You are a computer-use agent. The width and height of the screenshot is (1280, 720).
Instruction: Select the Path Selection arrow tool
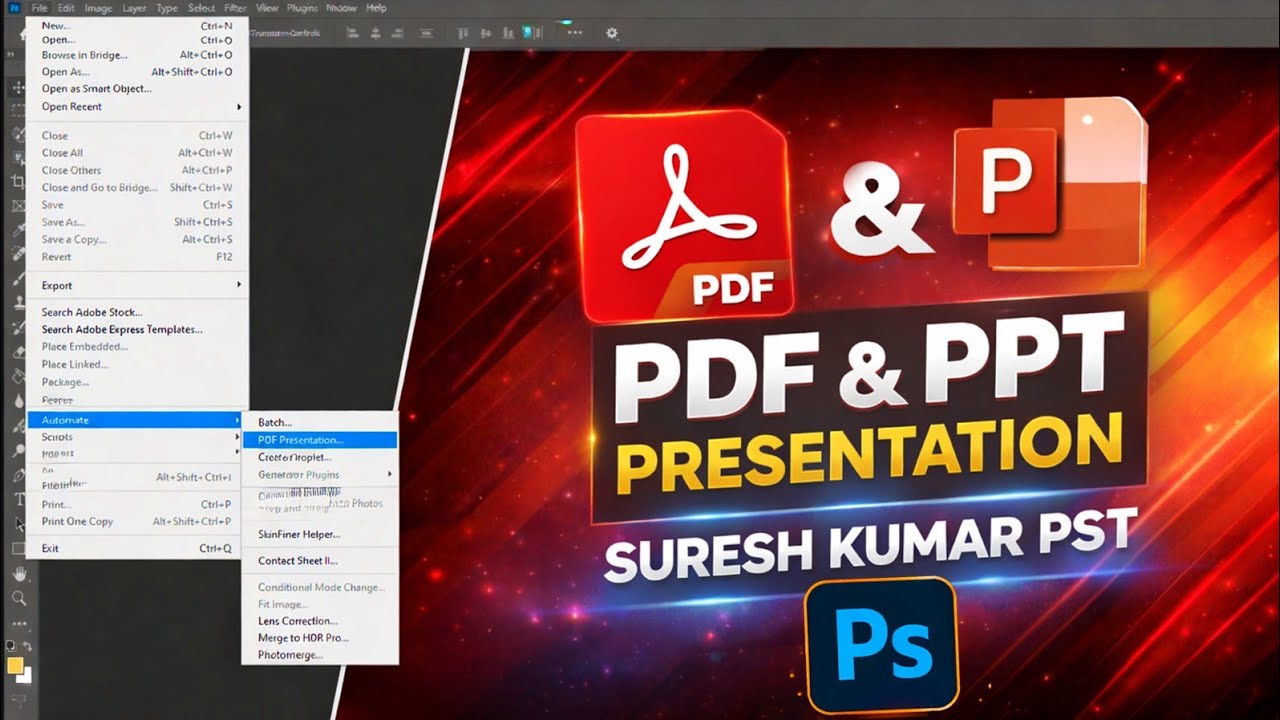[19, 524]
